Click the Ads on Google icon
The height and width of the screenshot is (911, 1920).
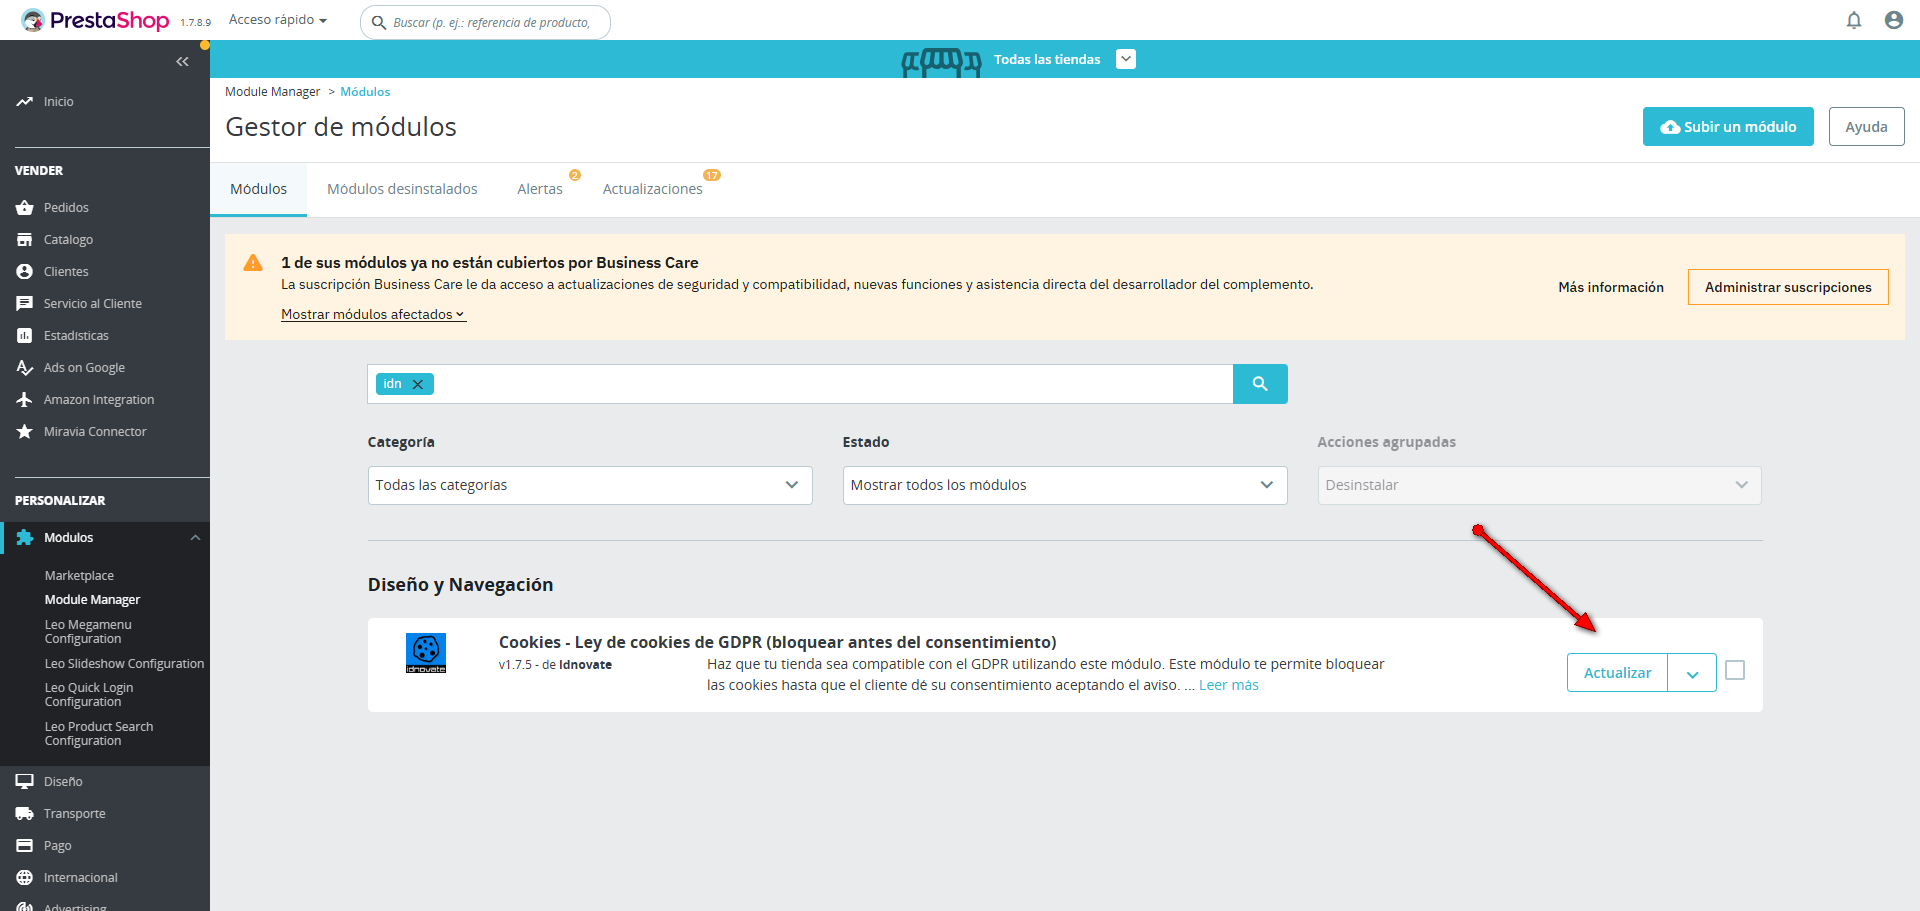point(25,368)
